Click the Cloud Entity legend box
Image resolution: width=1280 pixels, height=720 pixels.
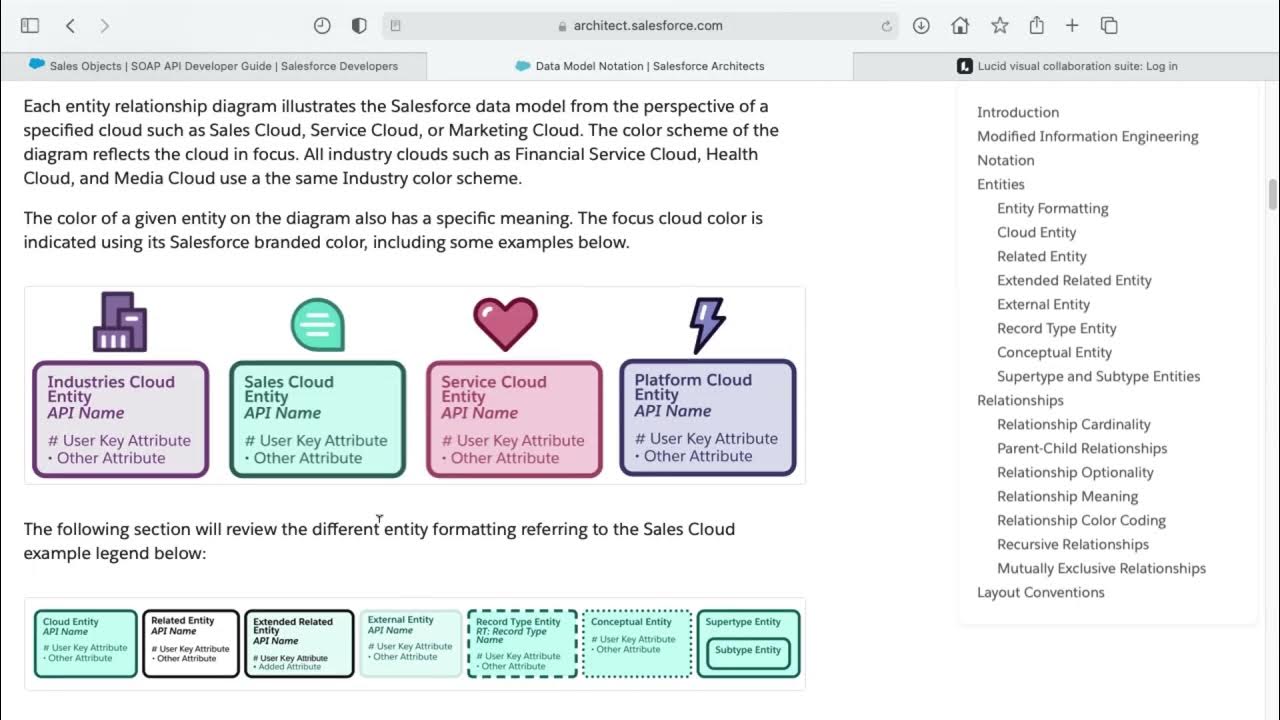pyautogui.click(x=85, y=643)
